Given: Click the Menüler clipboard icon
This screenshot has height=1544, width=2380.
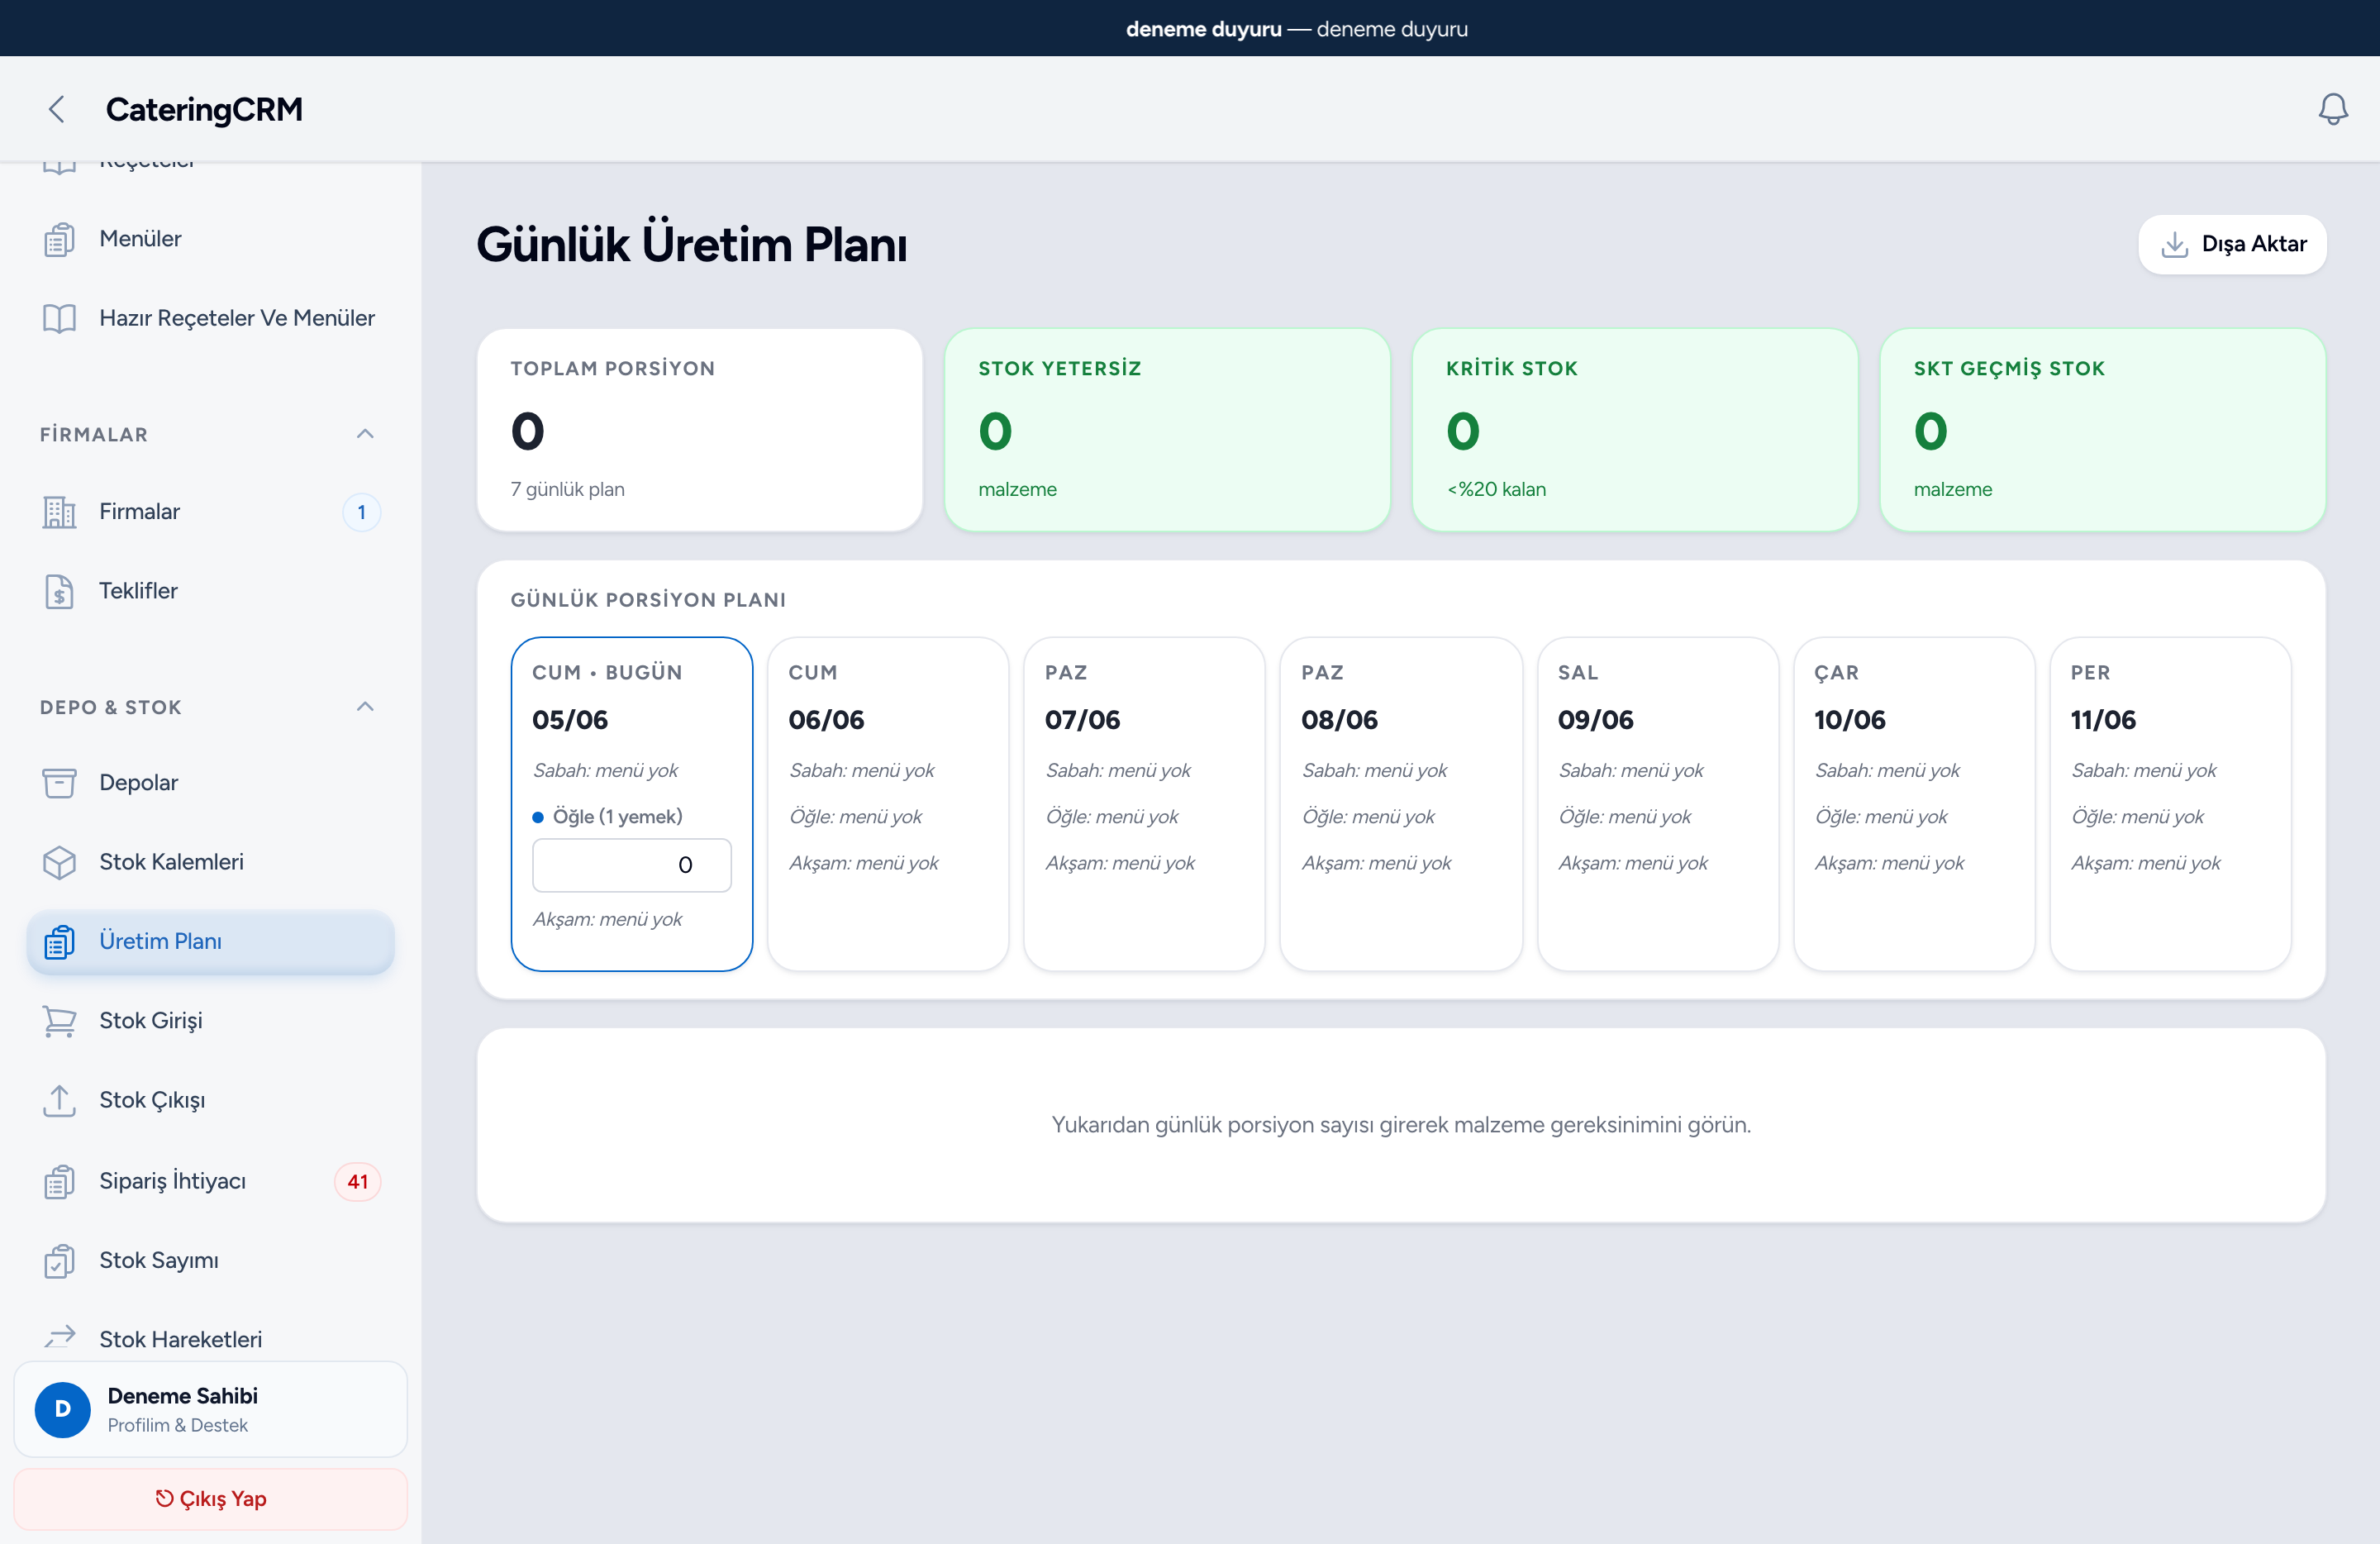Looking at the screenshot, I should [59, 239].
